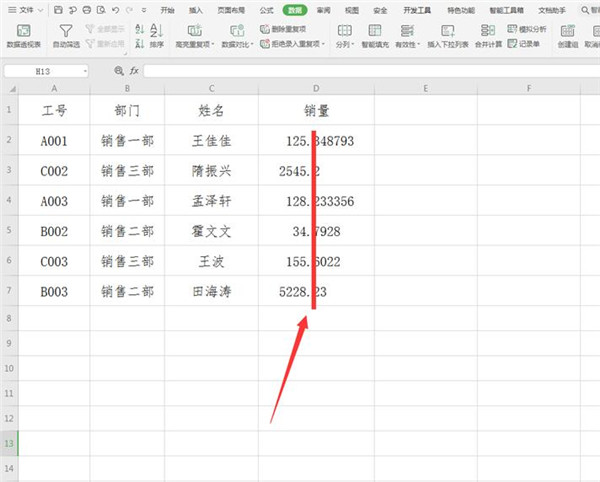
Task: Switch to the 插入 ribbon tab
Action: 195,8
